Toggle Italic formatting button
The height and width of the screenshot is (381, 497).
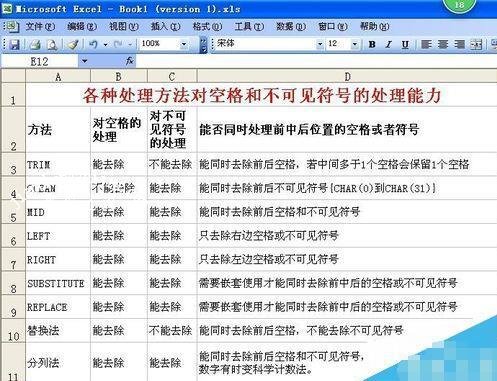click(x=389, y=44)
